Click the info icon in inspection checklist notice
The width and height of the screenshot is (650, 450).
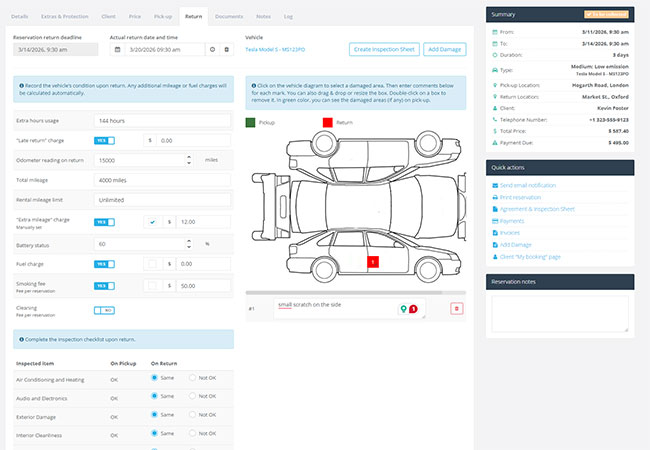point(22,339)
